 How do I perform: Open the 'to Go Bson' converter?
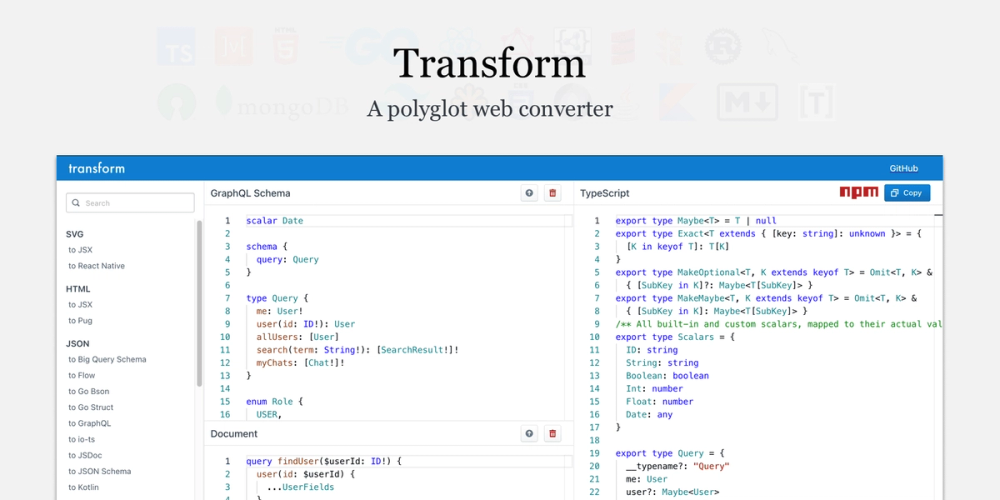point(89,392)
